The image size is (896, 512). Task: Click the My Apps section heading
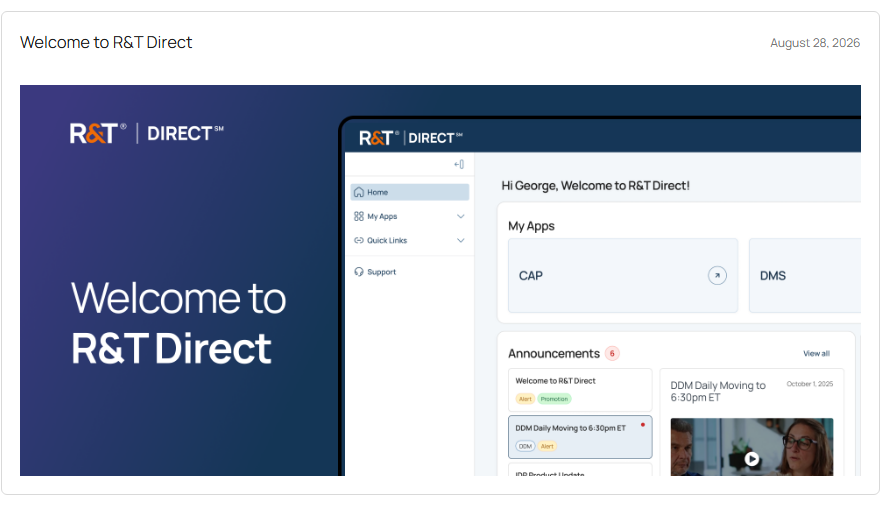pyautogui.click(x=531, y=226)
